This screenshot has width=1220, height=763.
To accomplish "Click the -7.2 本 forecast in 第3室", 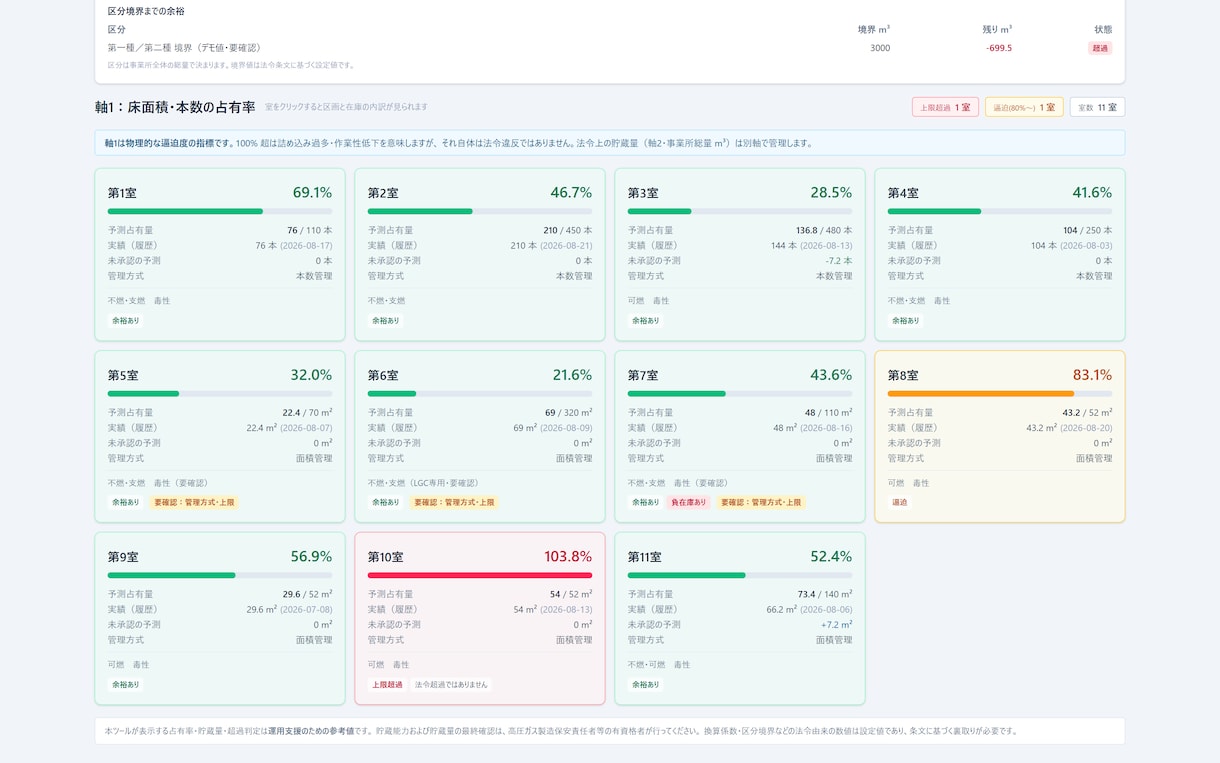I will tap(837, 260).
